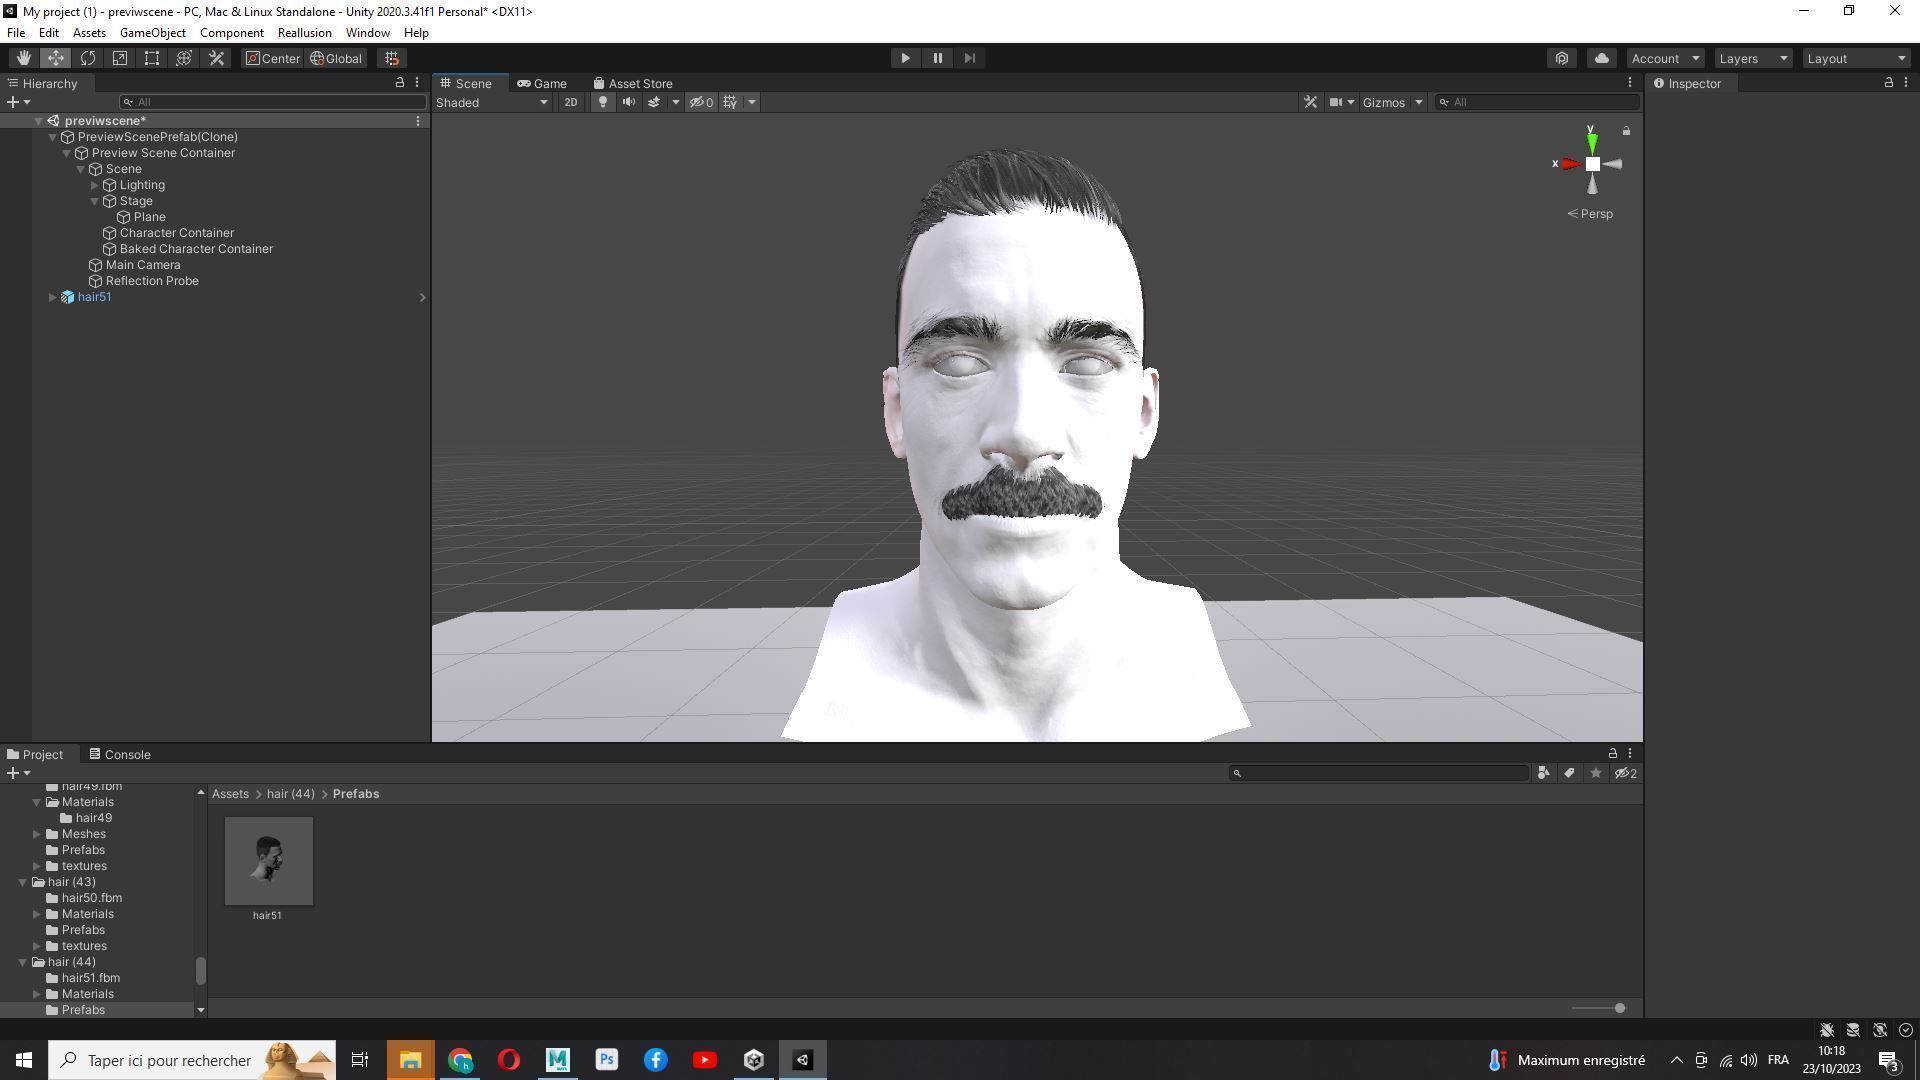Toggle 2D view mode
This screenshot has width=1920, height=1080.
pyautogui.click(x=570, y=102)
